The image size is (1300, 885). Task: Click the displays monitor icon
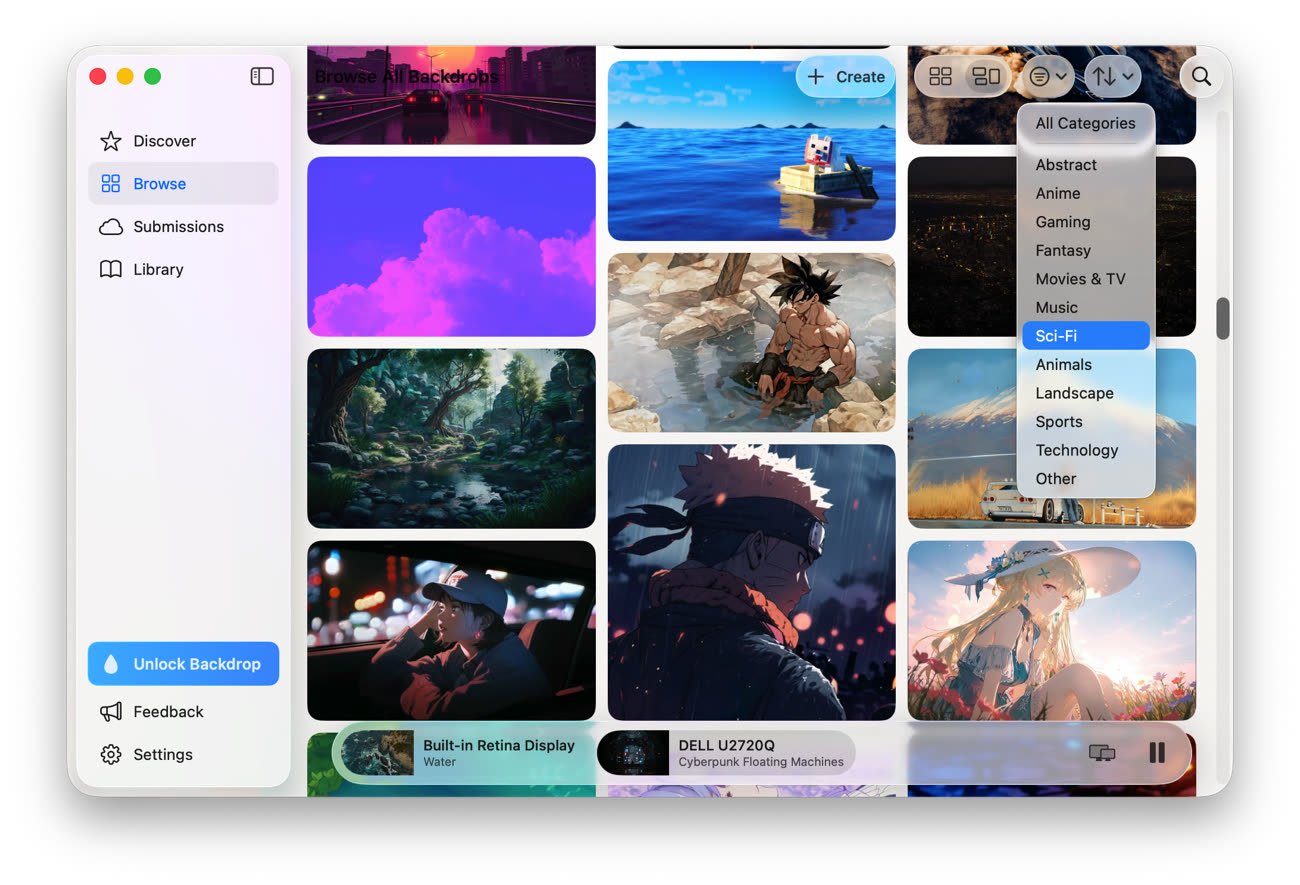click(x=1102, y=753)
